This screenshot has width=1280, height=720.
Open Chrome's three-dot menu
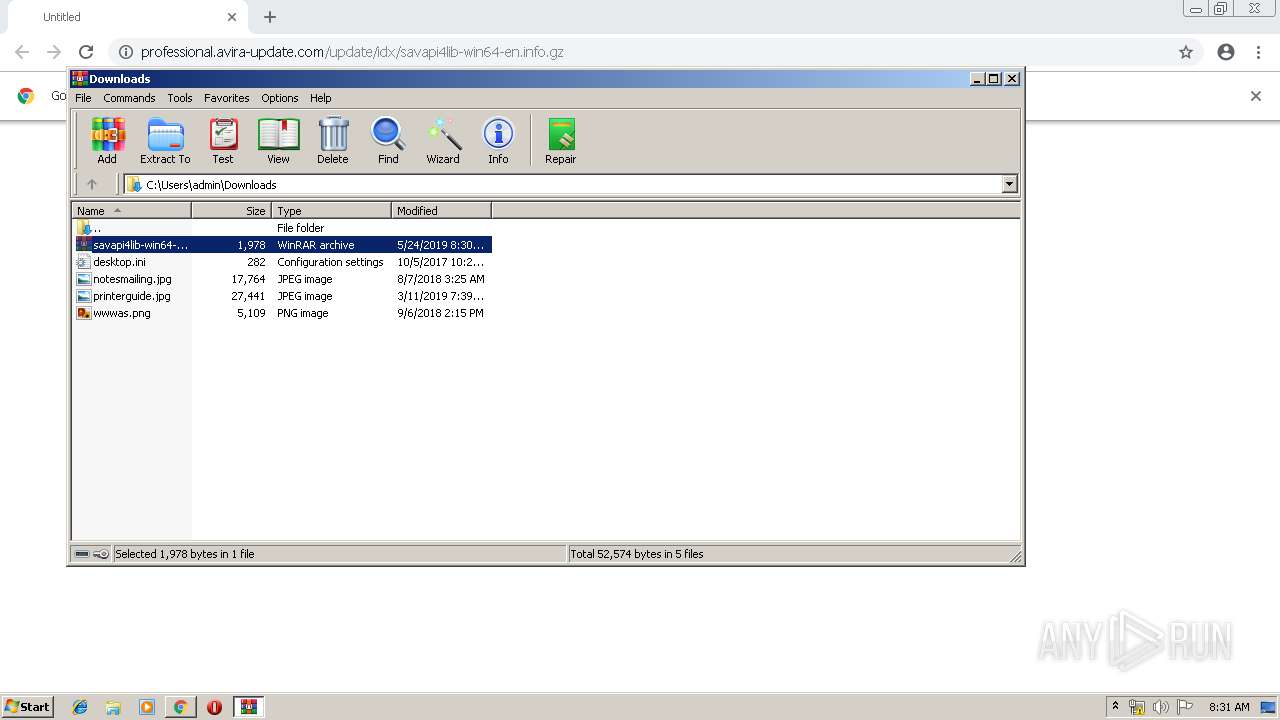point(1258,52)
